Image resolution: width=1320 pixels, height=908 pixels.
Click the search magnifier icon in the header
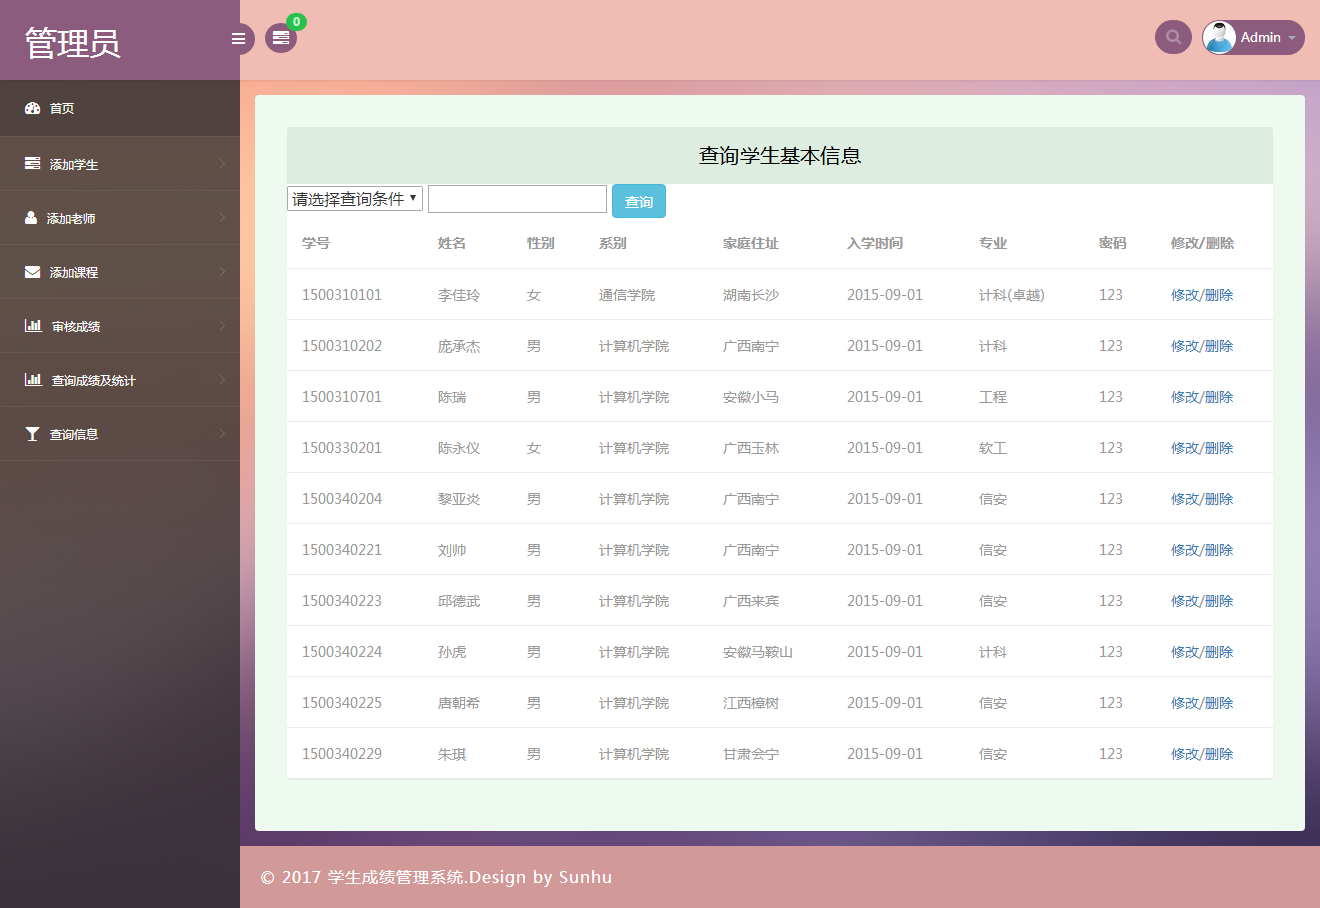tap(1173, 37)
